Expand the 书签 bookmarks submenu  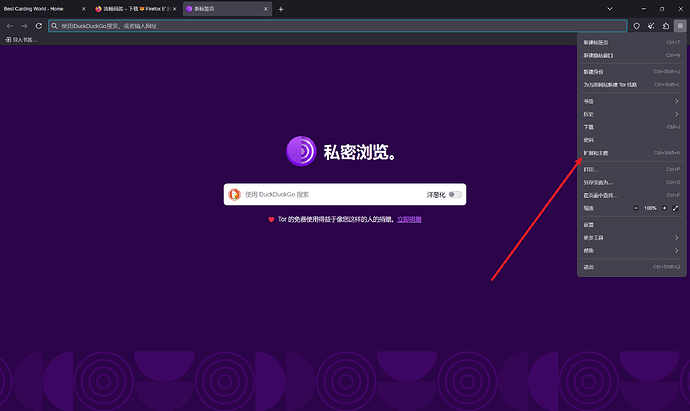click(631, 101)
